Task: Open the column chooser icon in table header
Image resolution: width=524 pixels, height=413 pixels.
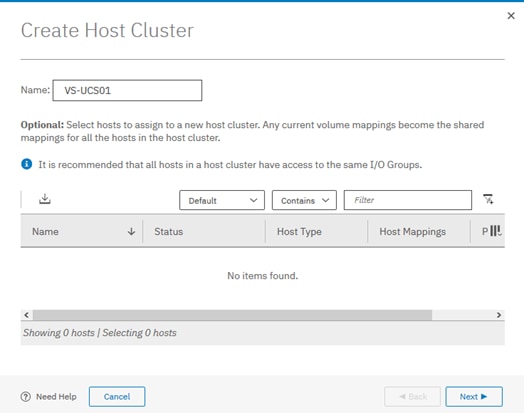Action: click(496, 231)
